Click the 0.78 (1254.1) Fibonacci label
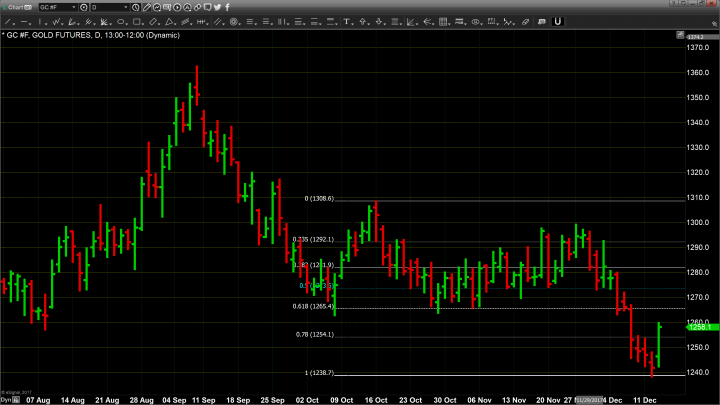The width and height of the screenshot is (720, 405). tap(315, 334)
